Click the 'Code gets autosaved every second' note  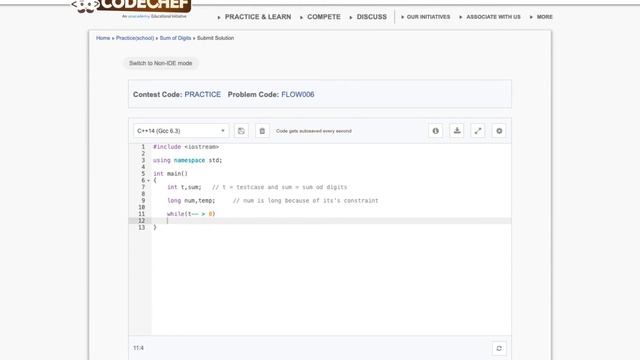[x=313, y=131]
